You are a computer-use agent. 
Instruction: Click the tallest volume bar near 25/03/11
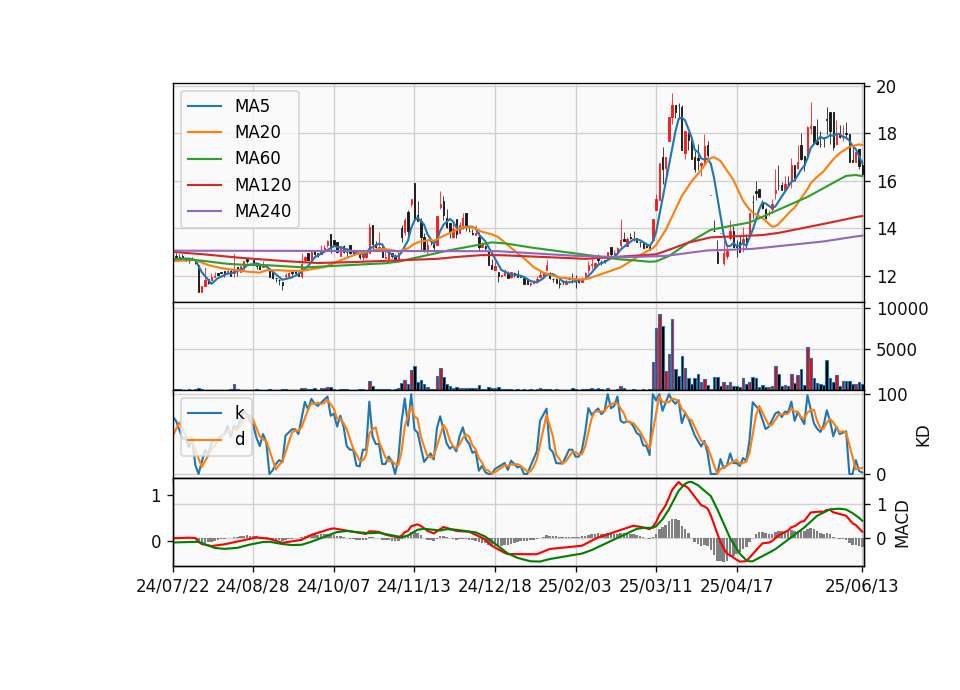660,352
